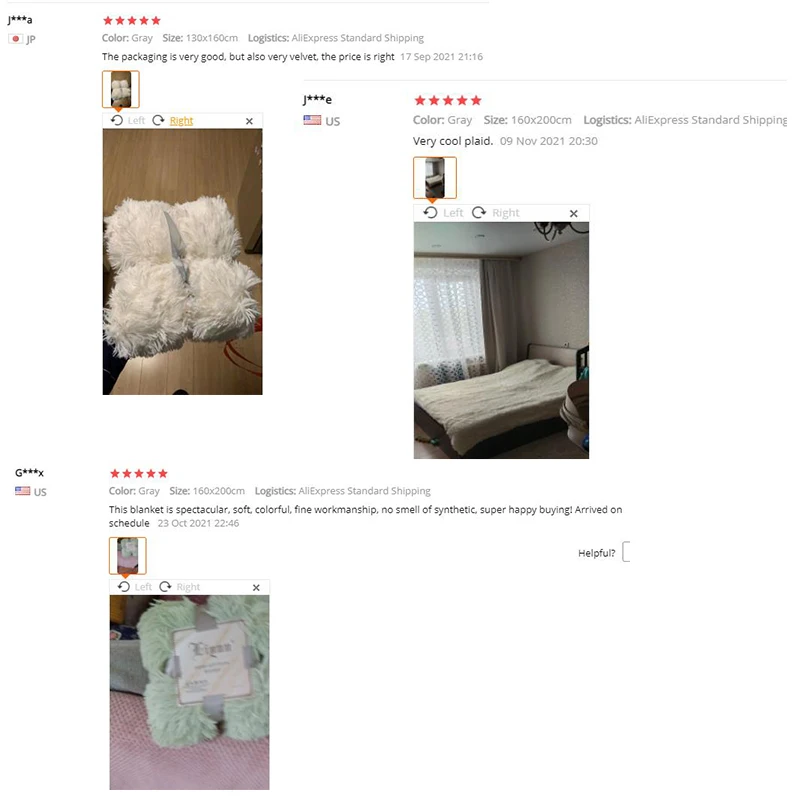
Task: Click the underlined Right rotate link
Action: [181, 120]
